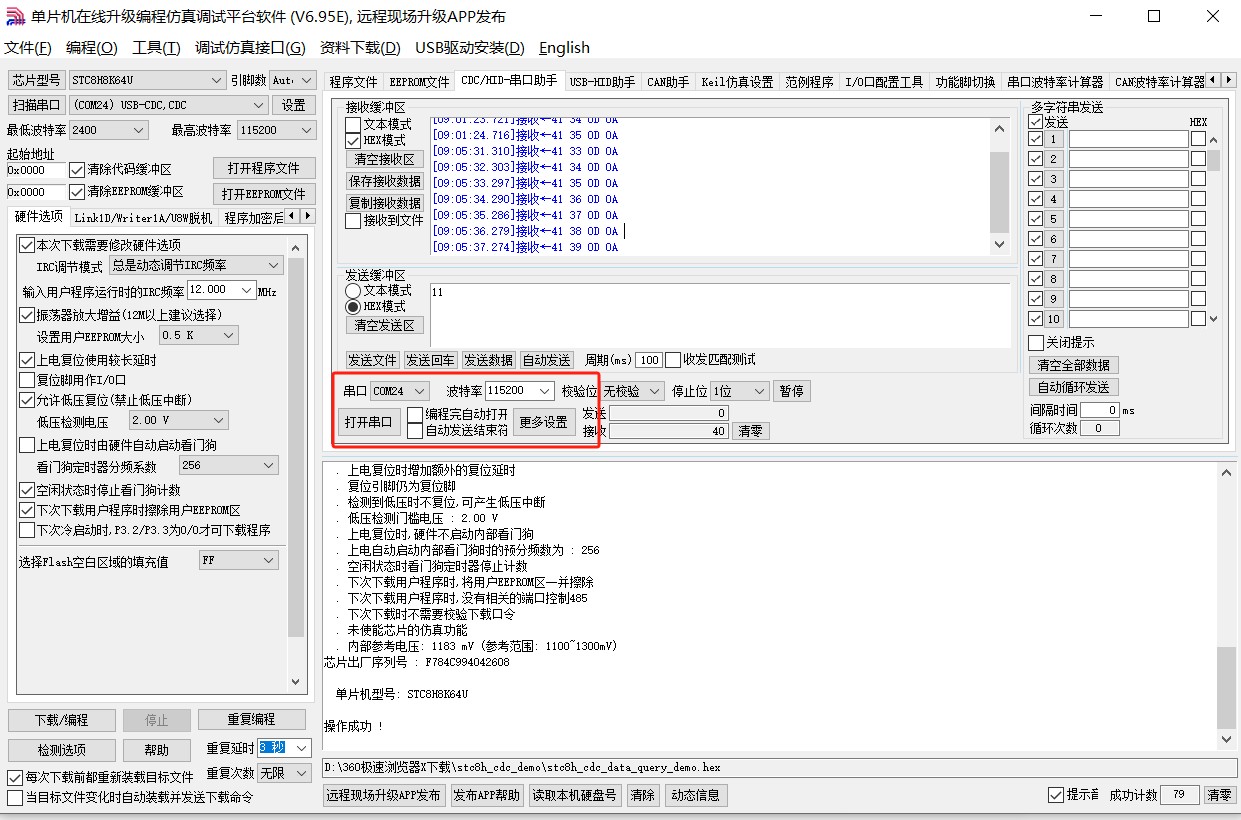Open 资料下载(D) menu

(x=360, y=48)
